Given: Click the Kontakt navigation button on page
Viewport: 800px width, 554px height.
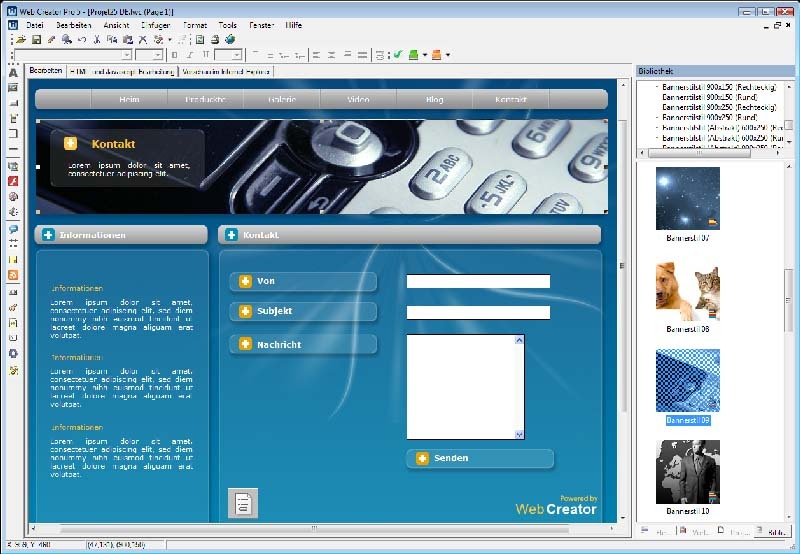Looking at the screenshot, I should click(x=511, y=99).
